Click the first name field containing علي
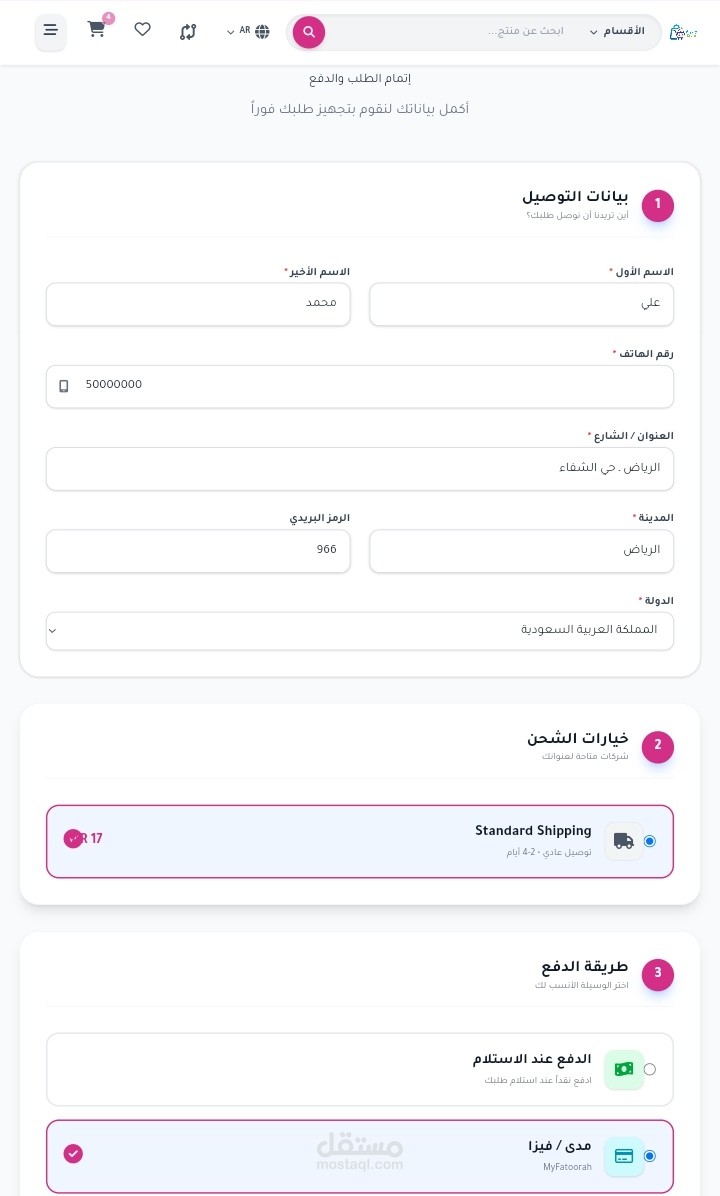Screen dimensions: 720x1196 (521, 304)
